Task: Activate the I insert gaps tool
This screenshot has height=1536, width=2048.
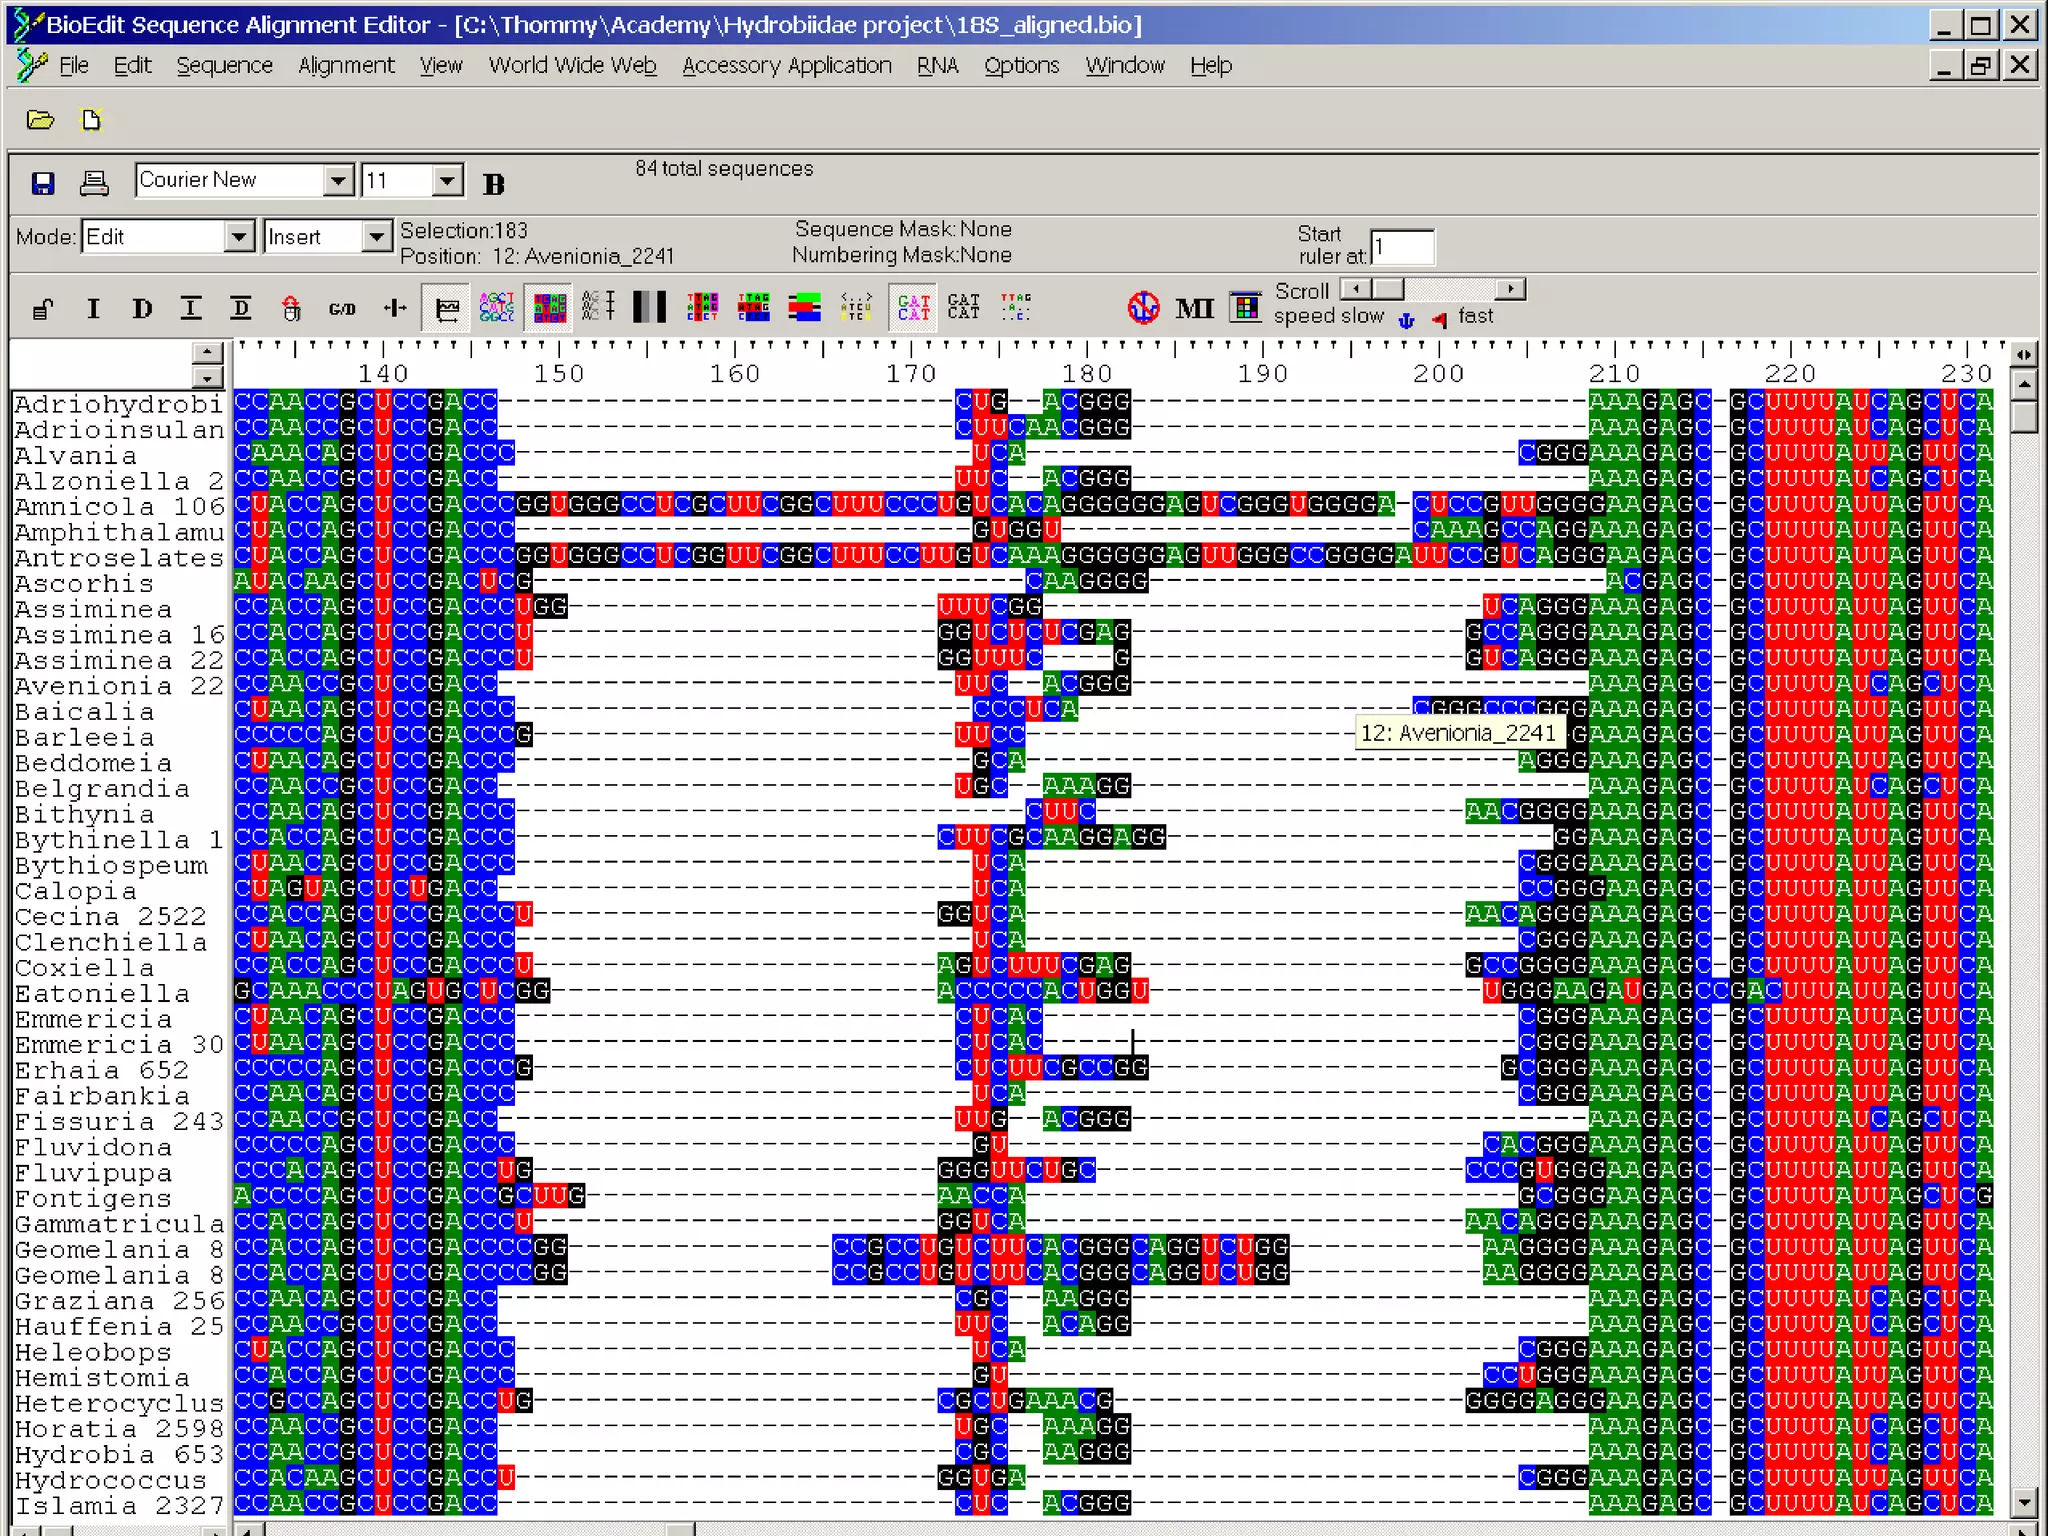Action: pos(93,308)
